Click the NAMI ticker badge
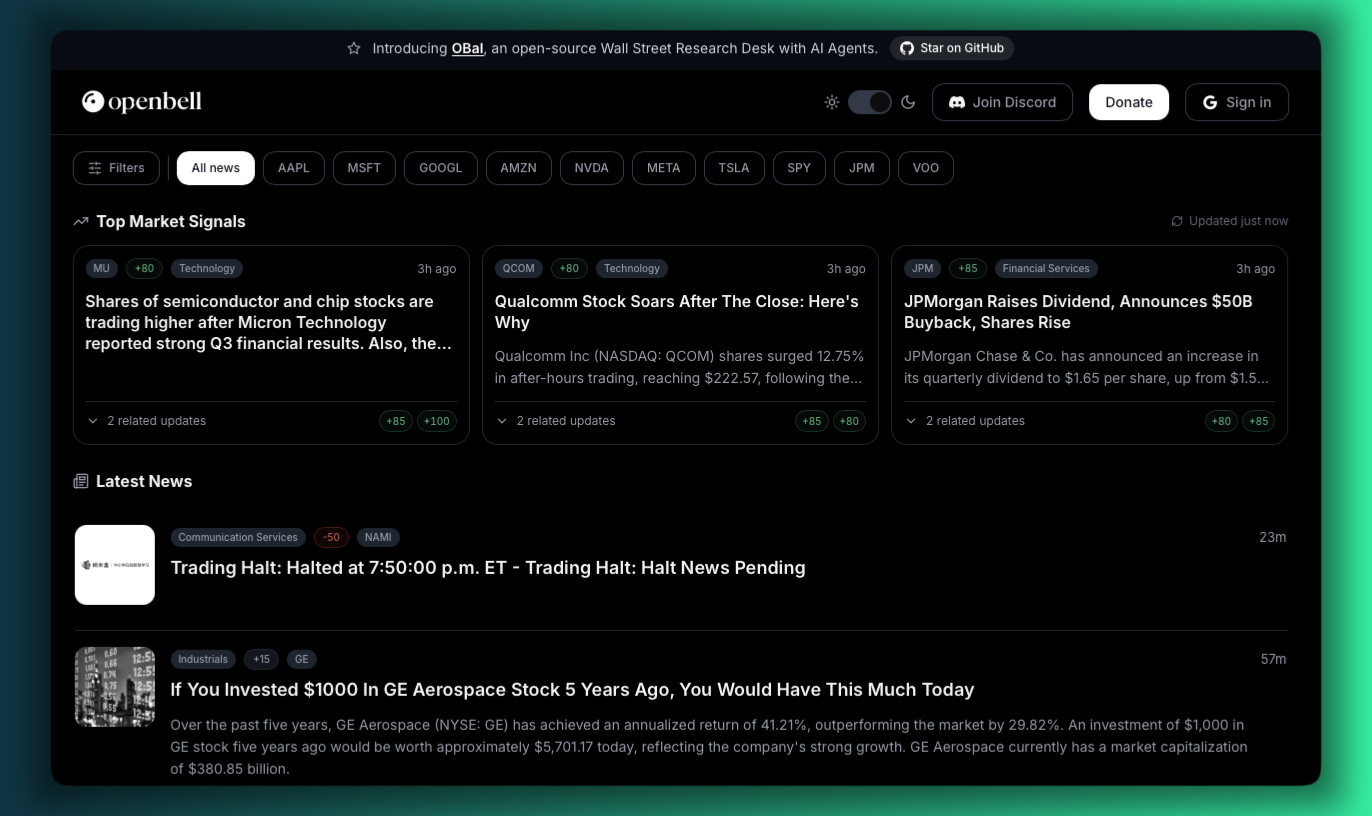This screenshot has height=816, width=1372. 378,537
